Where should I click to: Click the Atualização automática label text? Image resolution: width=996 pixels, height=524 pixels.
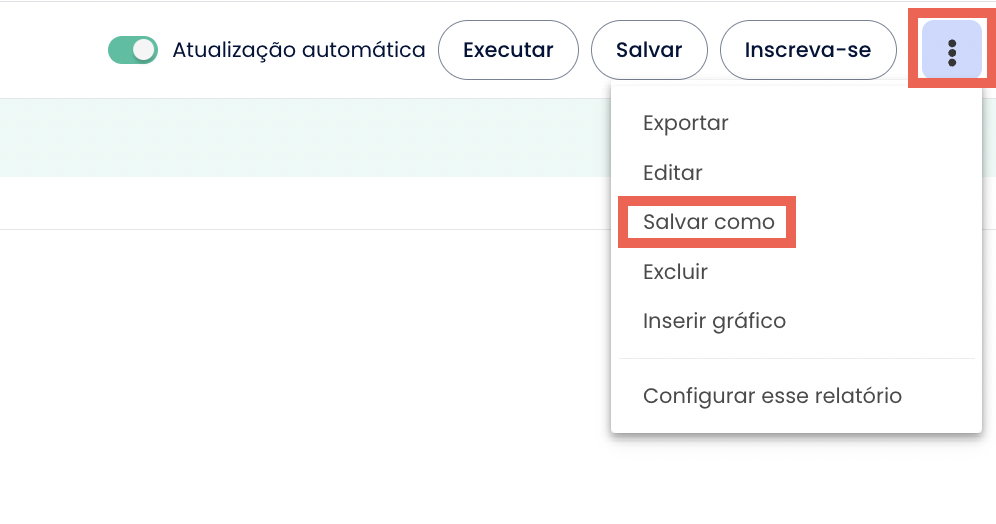pyautogui.click(x=298, y=50)
